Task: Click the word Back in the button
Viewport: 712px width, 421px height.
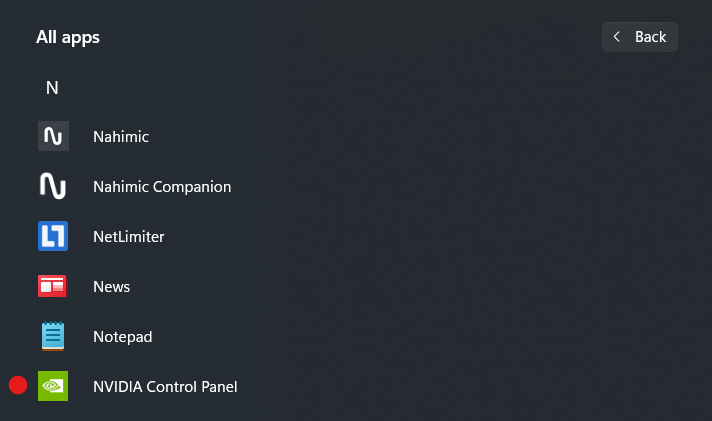Action: click(x=650, y=37)
